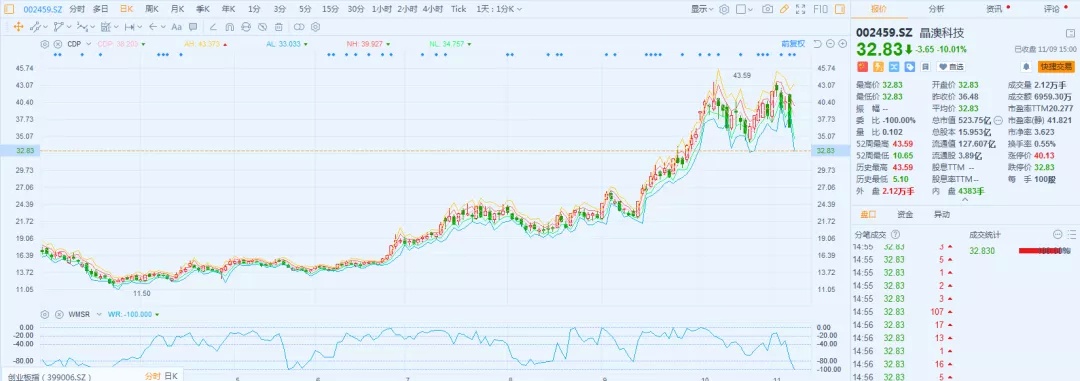Click the pencil draw icon
1080x381 pixels.
point(784,9)
